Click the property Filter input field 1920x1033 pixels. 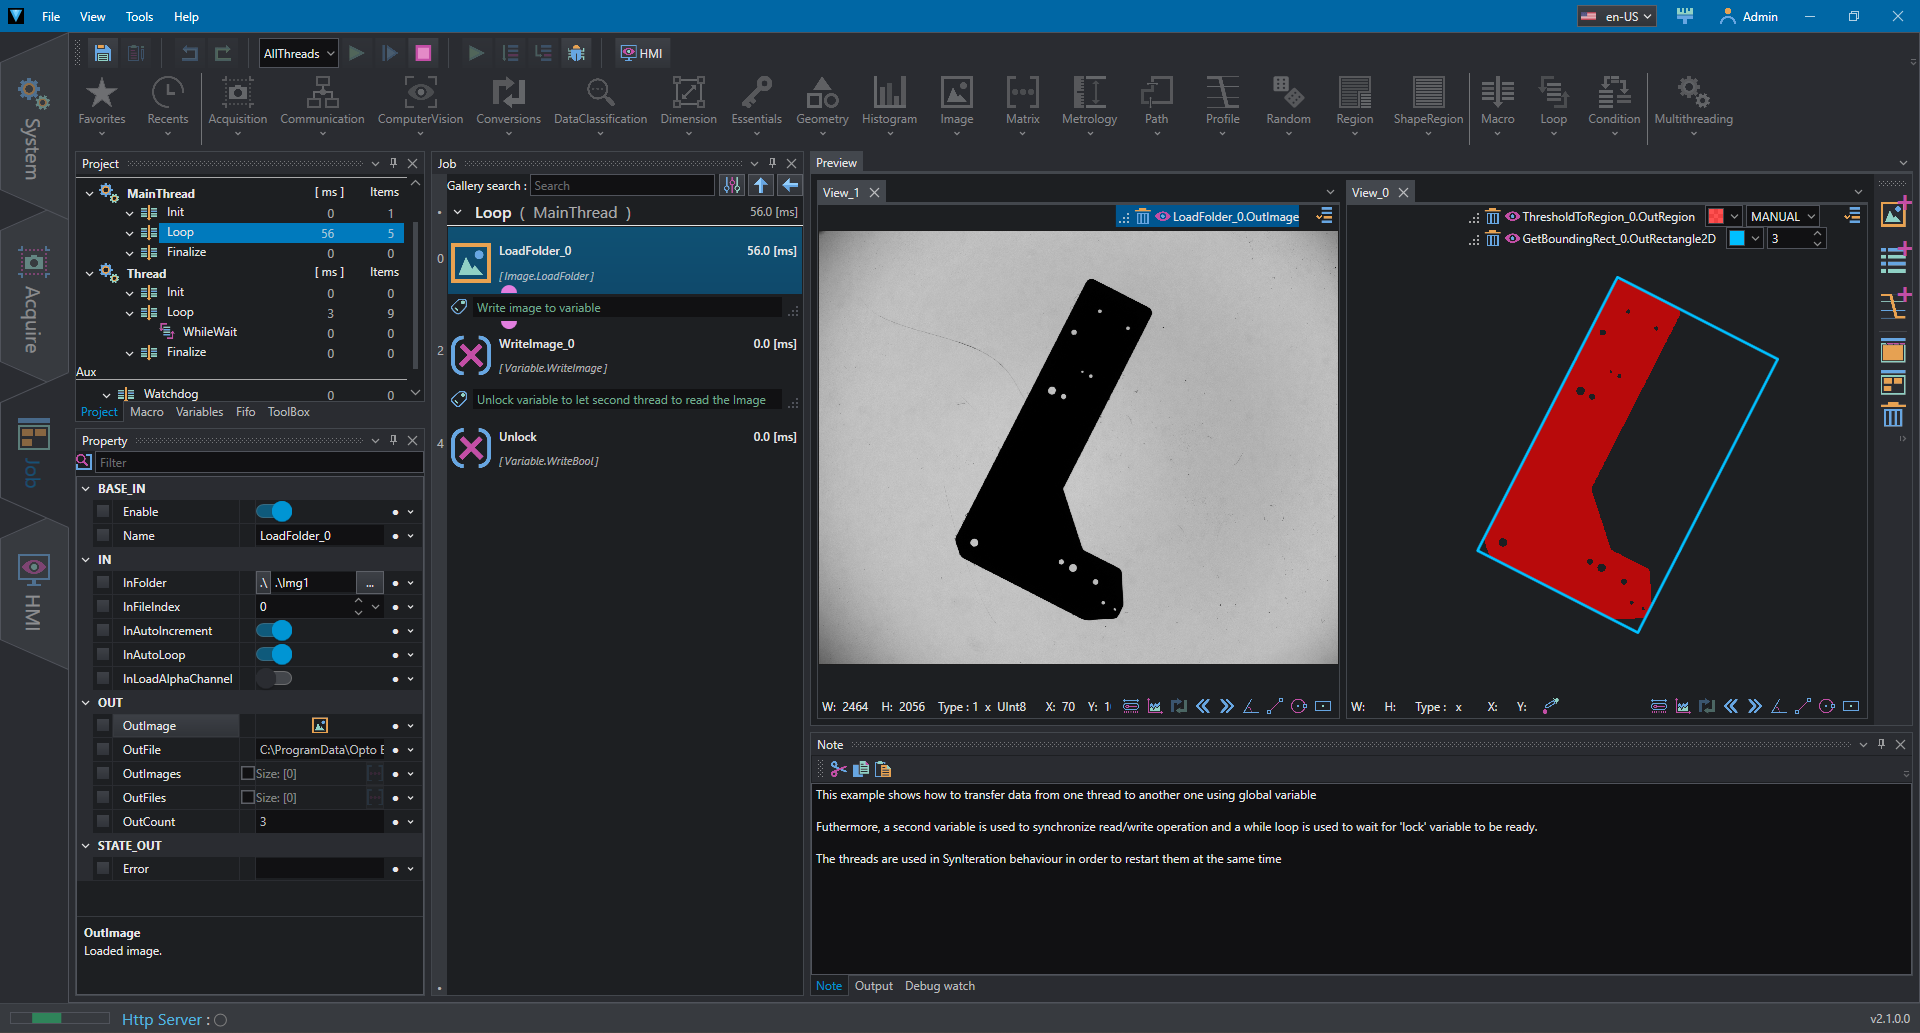(259, 463)
